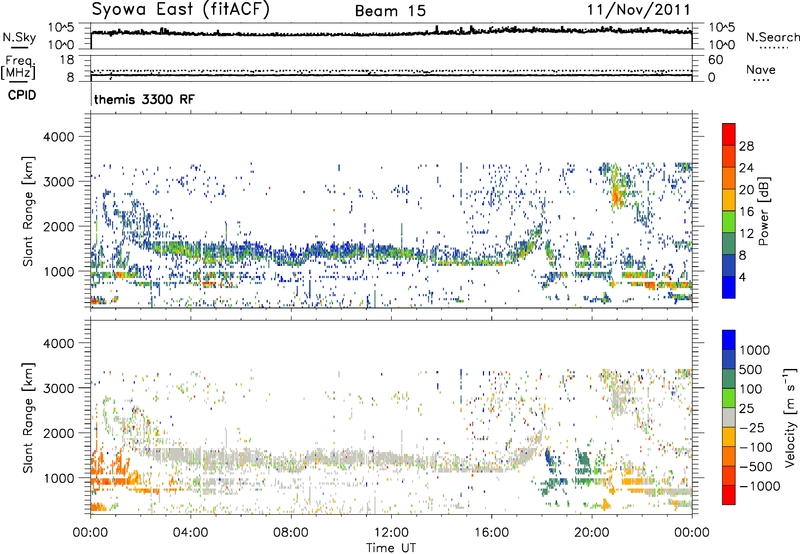The height and width of the screenshot is (554, 800).
Task: Click the orange high-power echo near 21:00 at 2700 km
Action: [617, 195]
